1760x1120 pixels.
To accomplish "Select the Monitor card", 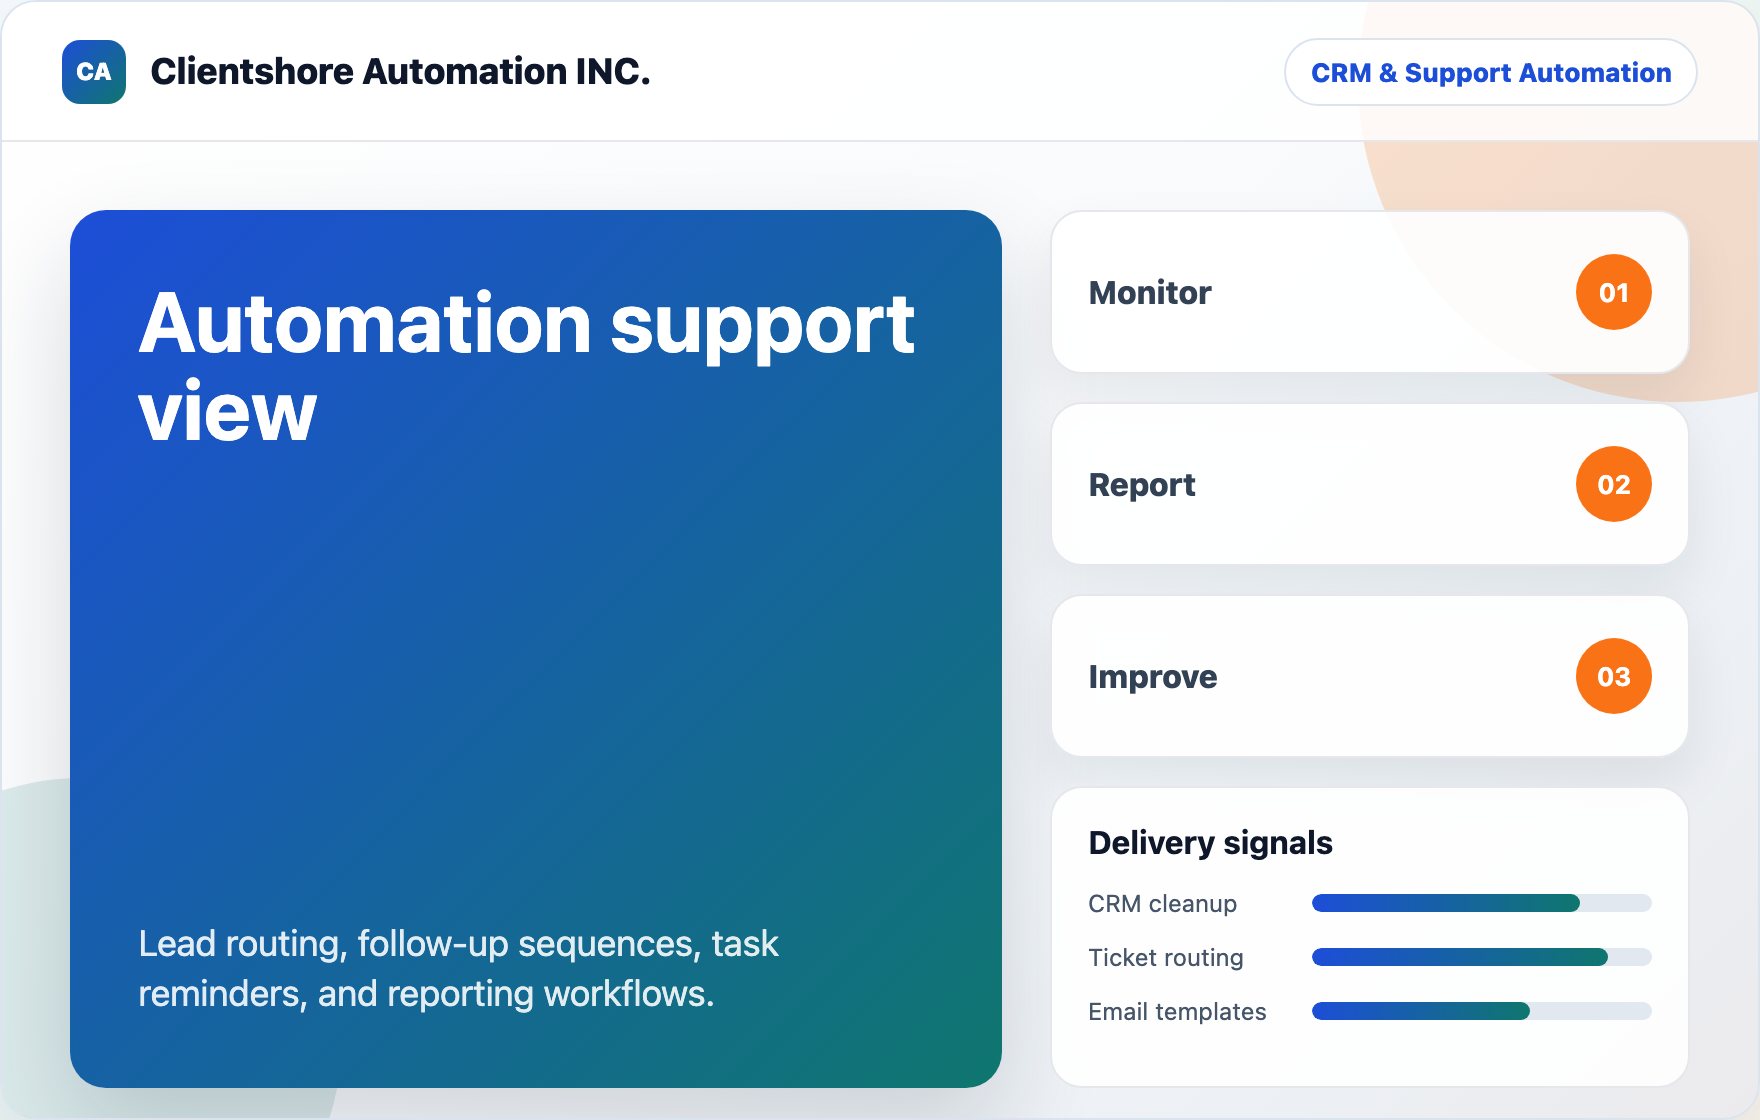I will click(x=1370, y=292).
